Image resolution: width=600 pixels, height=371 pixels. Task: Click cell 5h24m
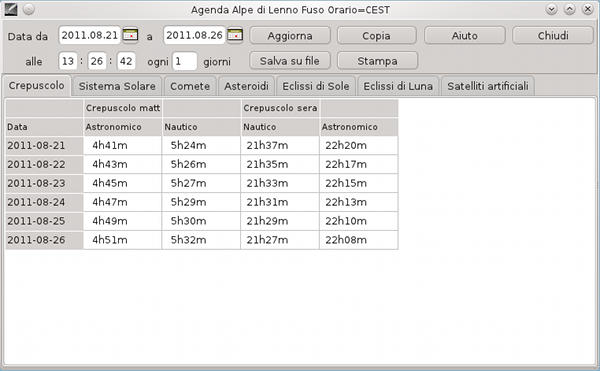coord(202,146)
